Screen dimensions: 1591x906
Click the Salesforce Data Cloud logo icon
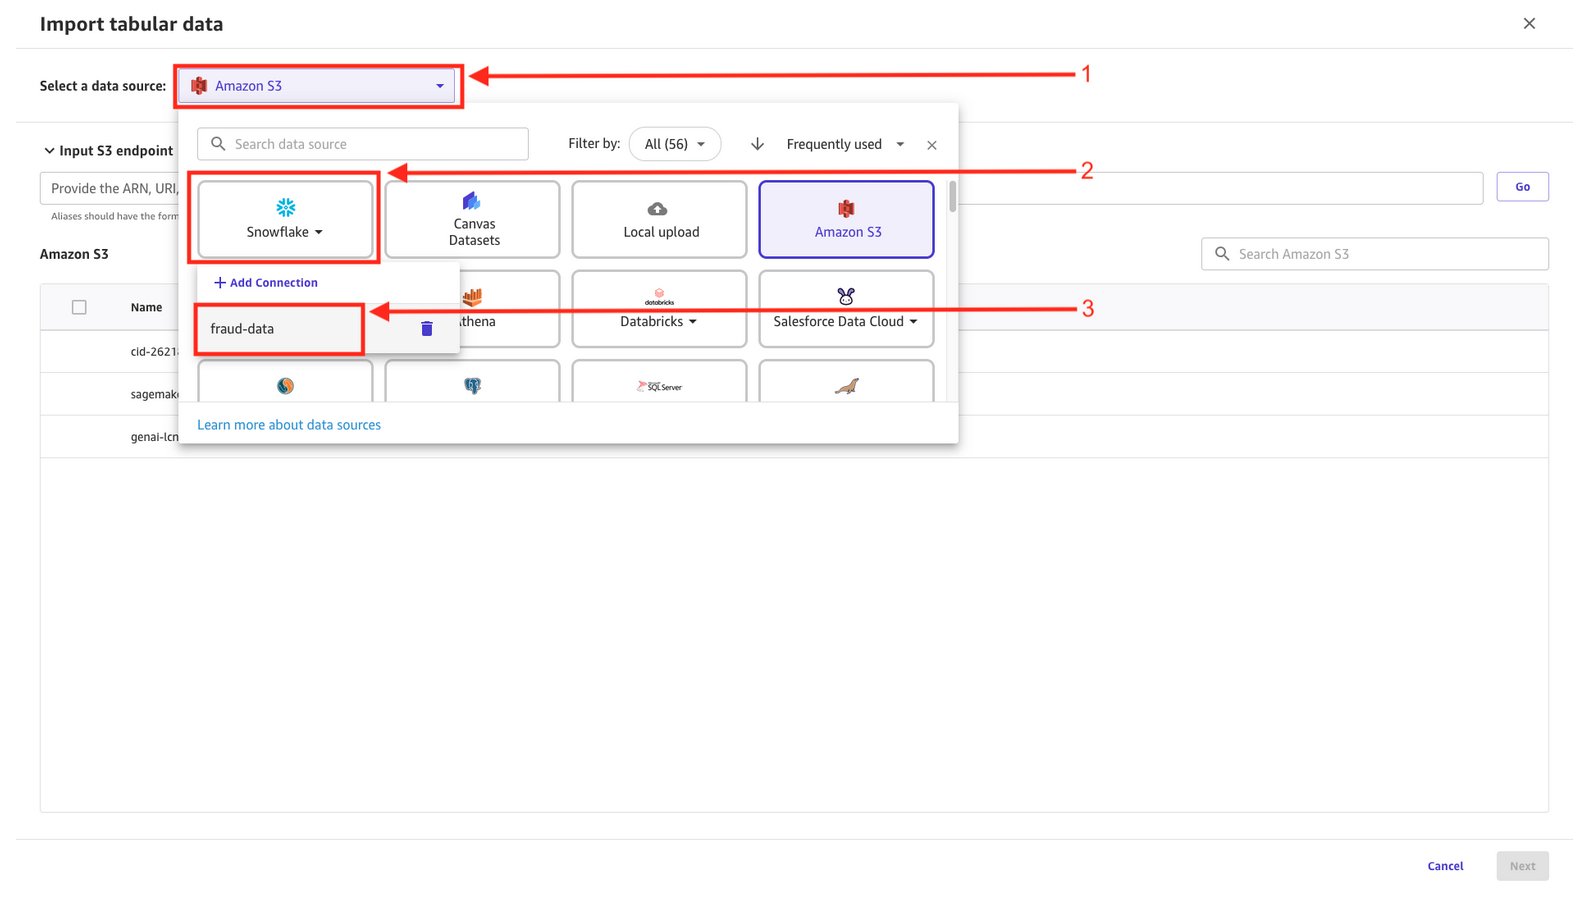pos(846,296)
